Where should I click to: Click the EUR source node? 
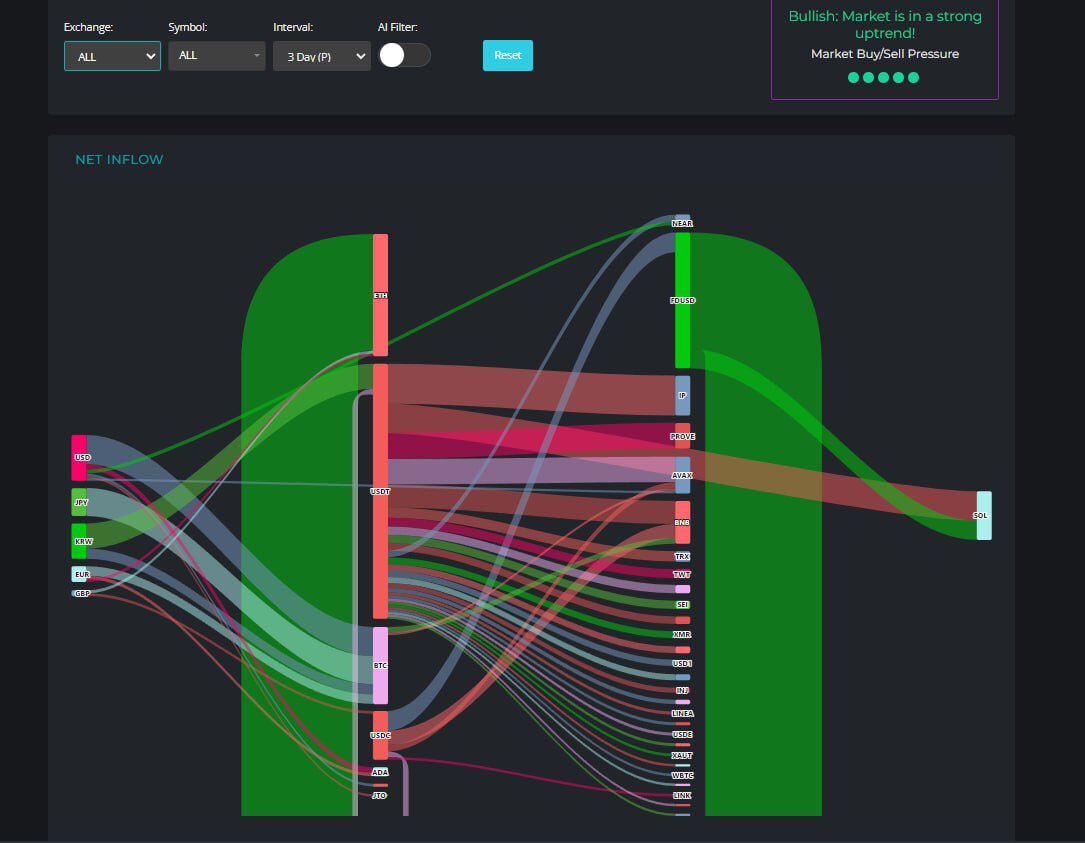click(x=80, y=574)
